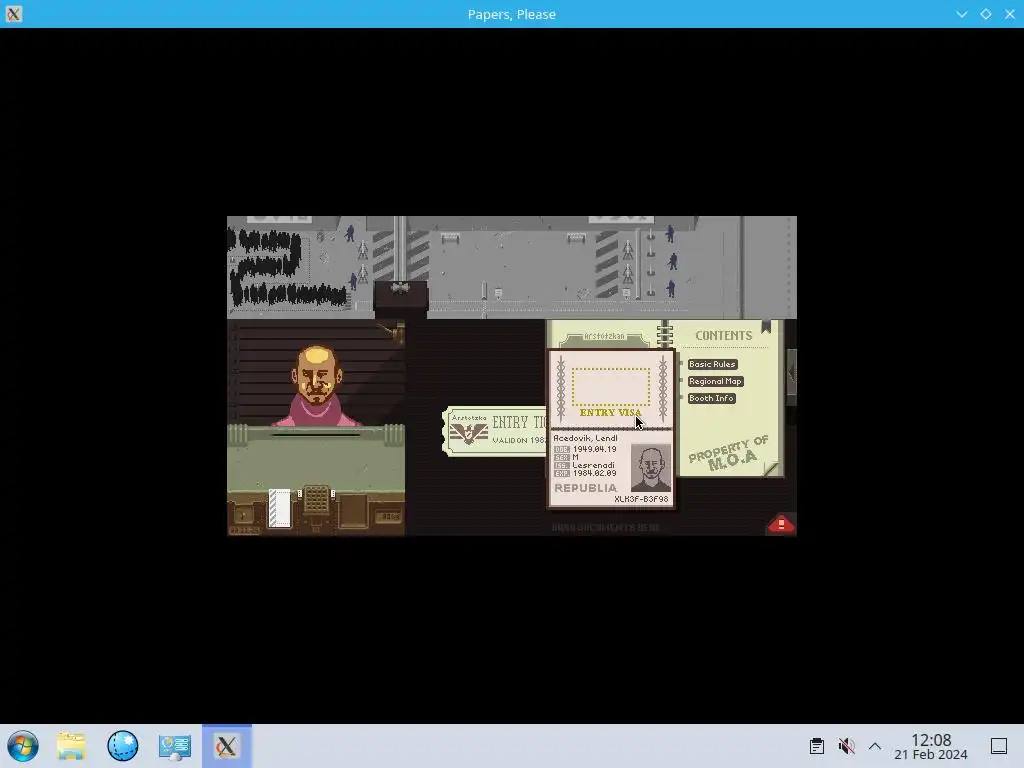1024x768 pixels.
Task: Open the Basic Rules page
Action: pos(712,364)
